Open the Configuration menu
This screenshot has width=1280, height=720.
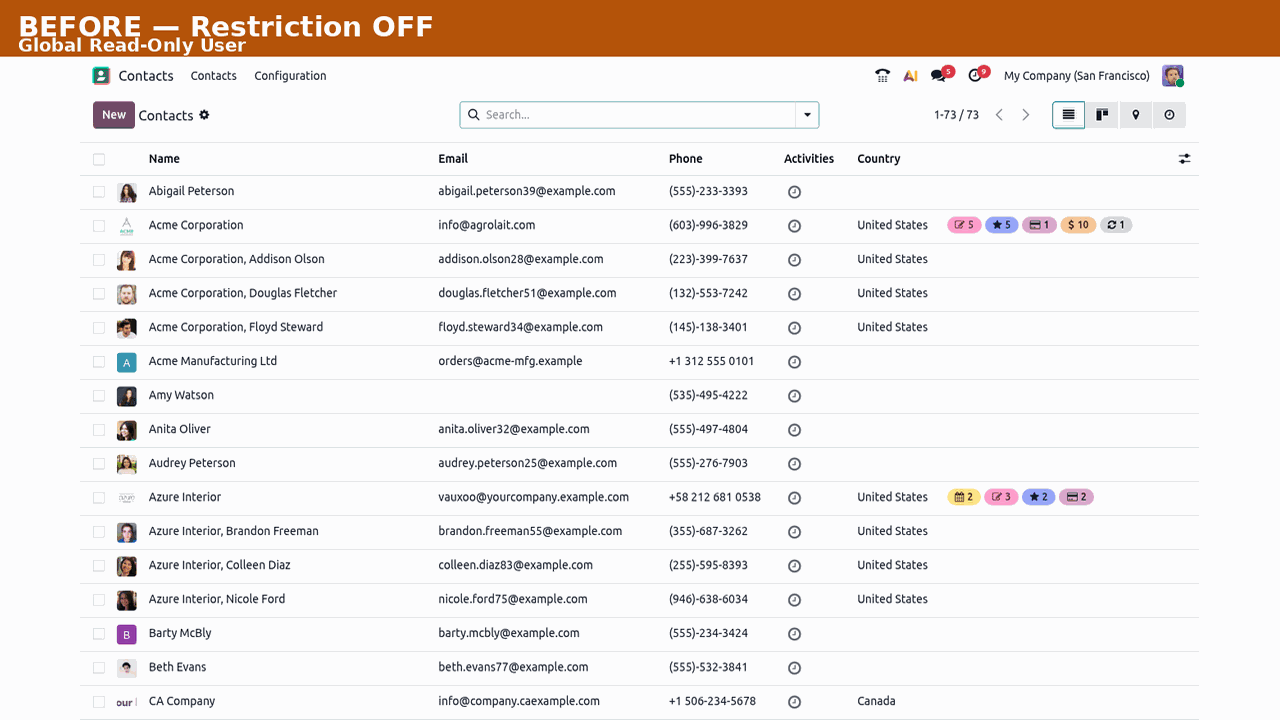coord(290,76)
